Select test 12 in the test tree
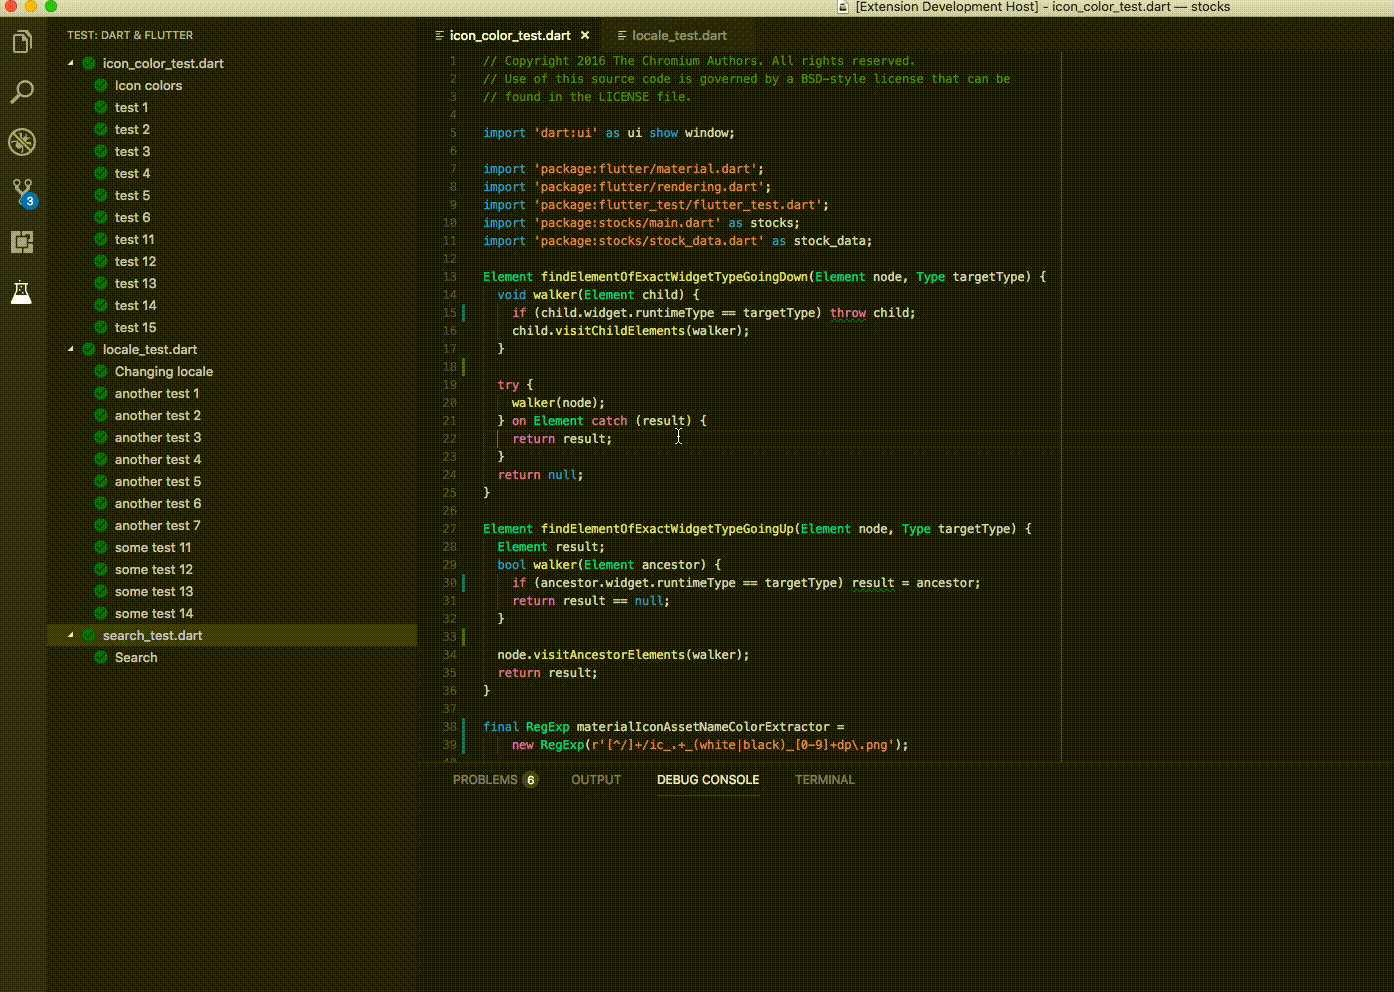 [135, 261]
